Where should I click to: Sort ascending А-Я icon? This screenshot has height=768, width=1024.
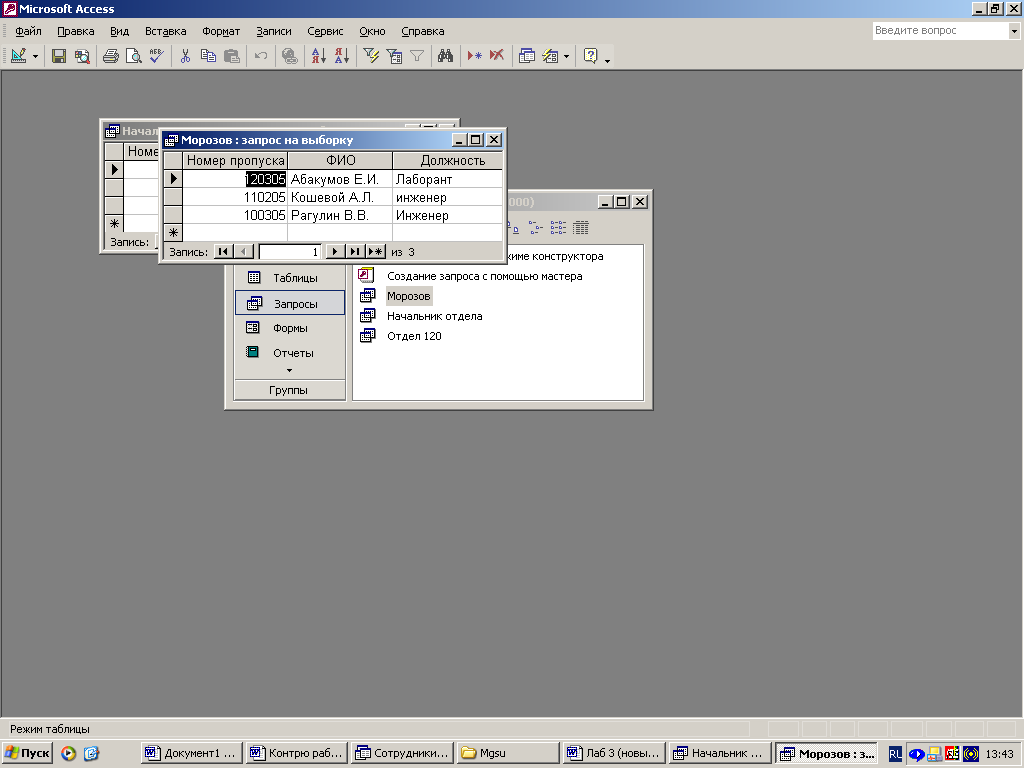319,56
